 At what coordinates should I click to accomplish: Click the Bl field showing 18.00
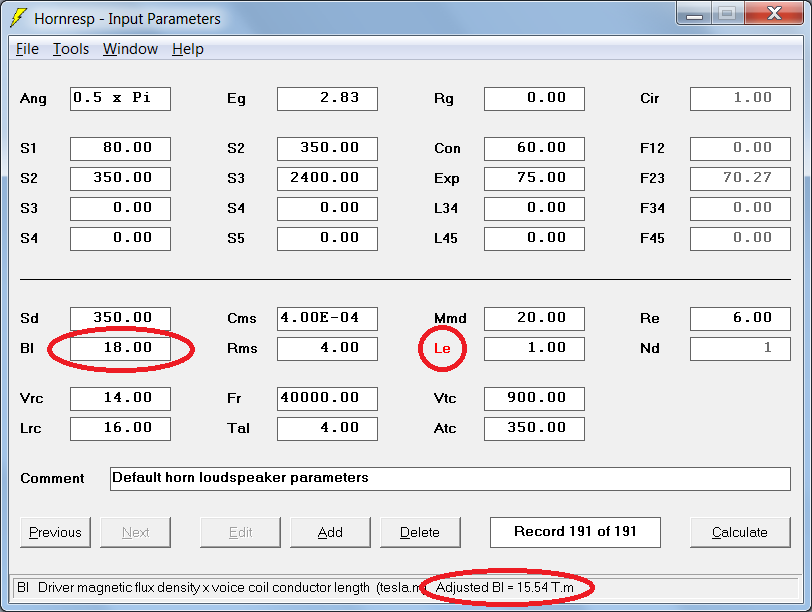[x=120, y=348]
